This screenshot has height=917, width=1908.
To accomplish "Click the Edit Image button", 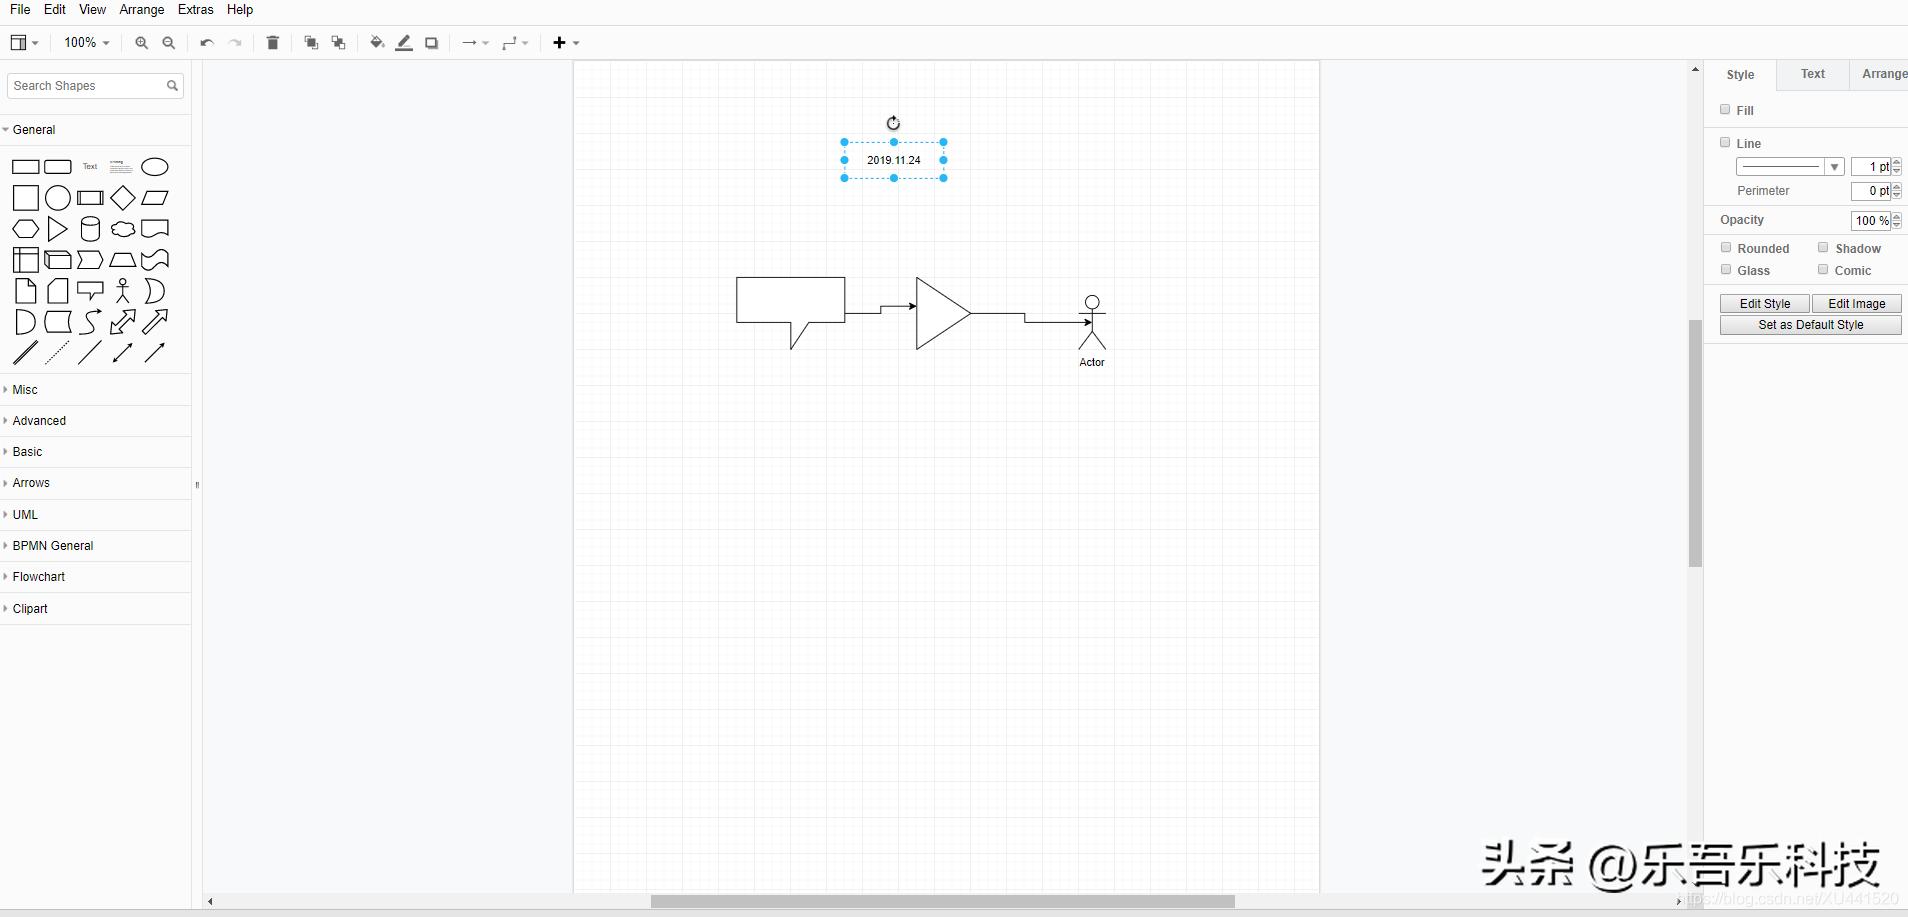I will (1857, 304).
